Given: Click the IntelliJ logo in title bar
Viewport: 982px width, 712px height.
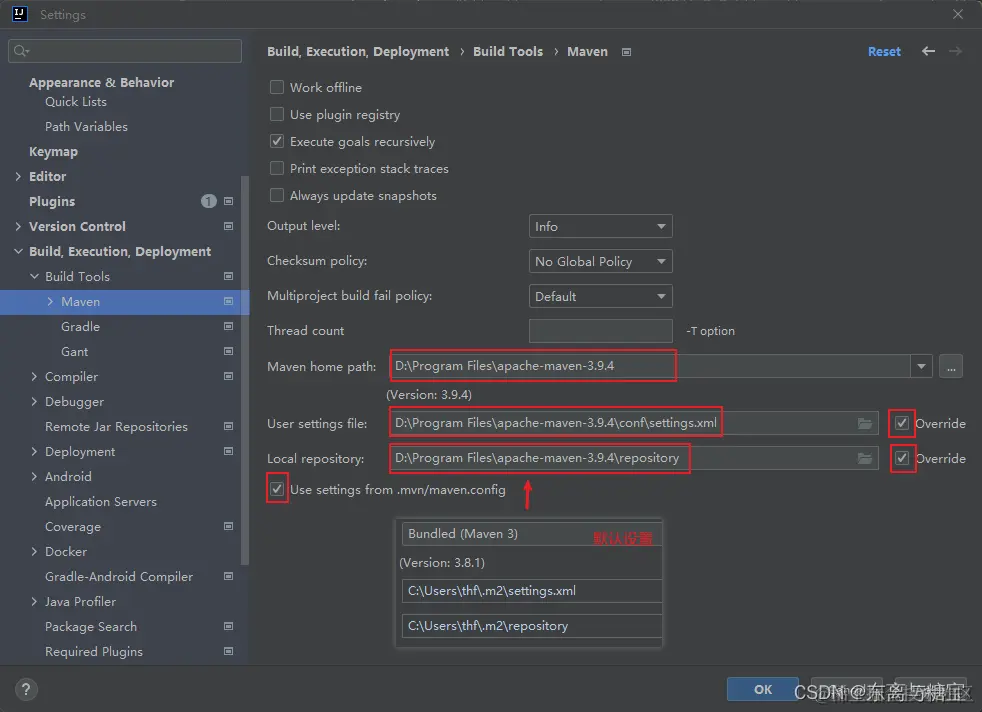Looking at the screenshot, I should tap(19, 14).
